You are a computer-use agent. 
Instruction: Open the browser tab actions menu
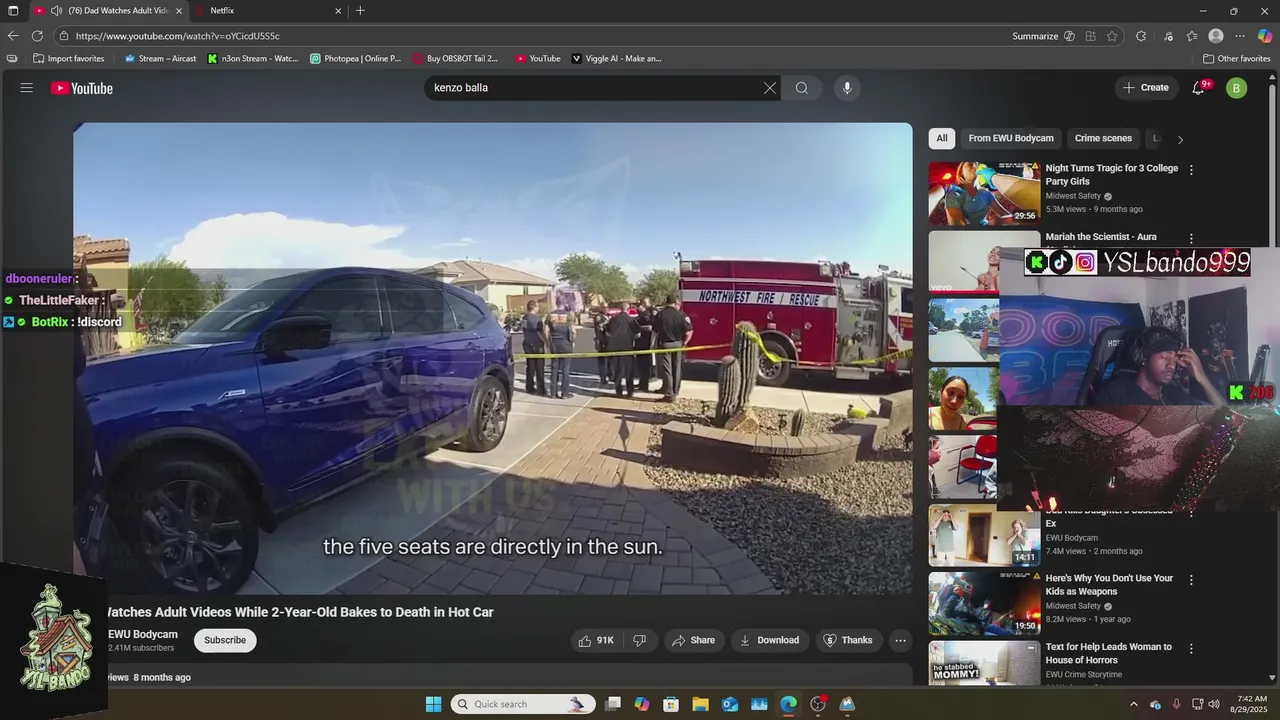click(x=12, y=11)
